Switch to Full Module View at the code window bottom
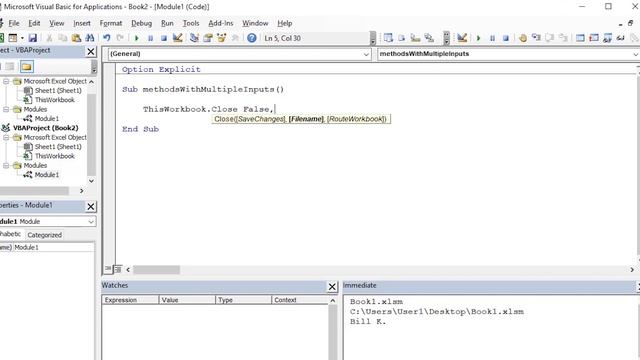640x360 pixels. point(118,269)
